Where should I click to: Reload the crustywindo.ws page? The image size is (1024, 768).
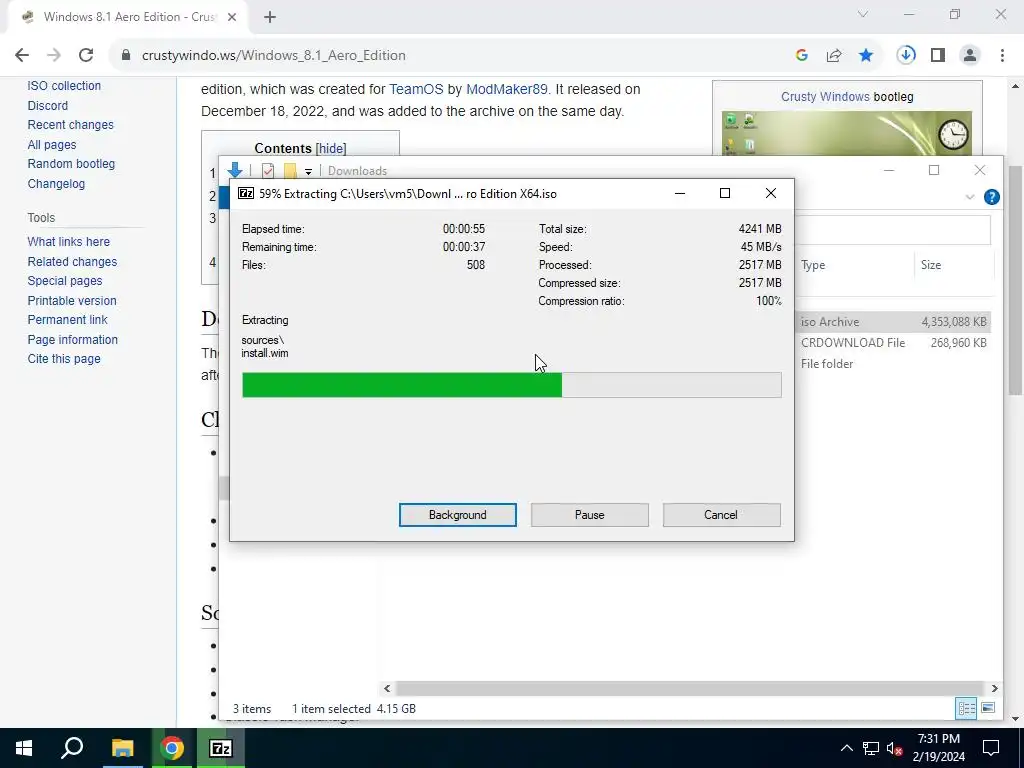(86, 56)
